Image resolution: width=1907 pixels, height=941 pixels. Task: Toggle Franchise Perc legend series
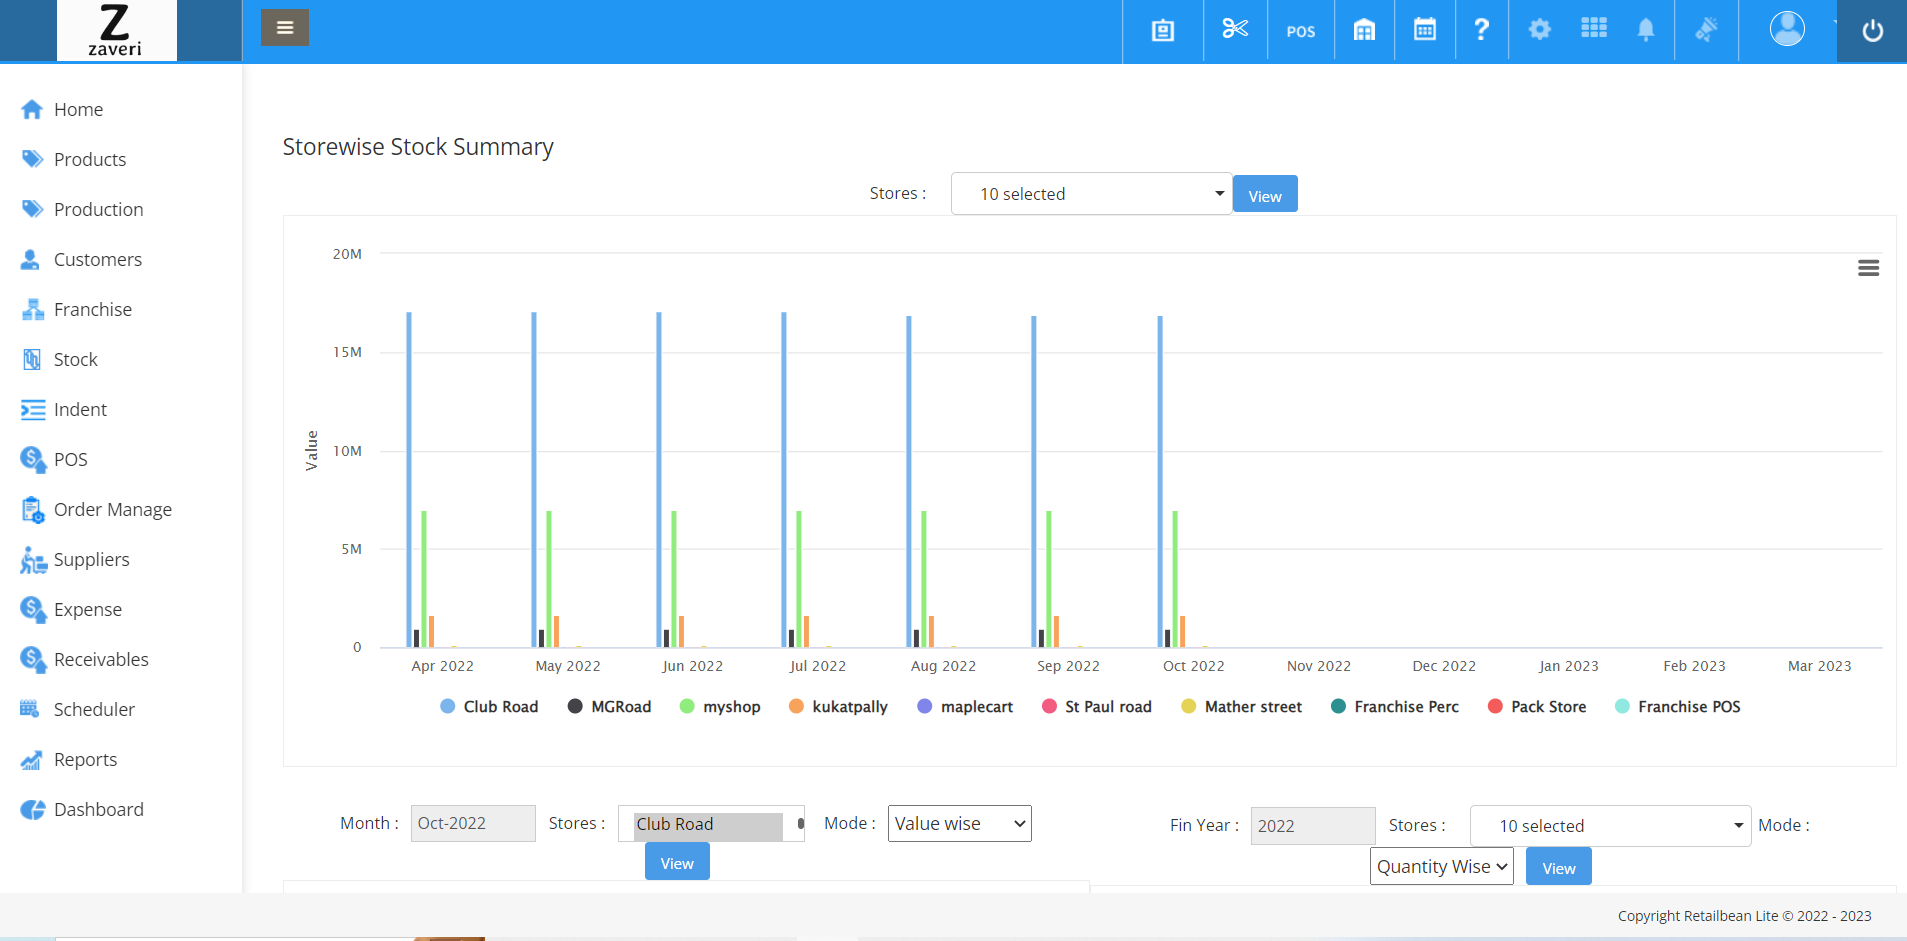(x=1395, y=706)
